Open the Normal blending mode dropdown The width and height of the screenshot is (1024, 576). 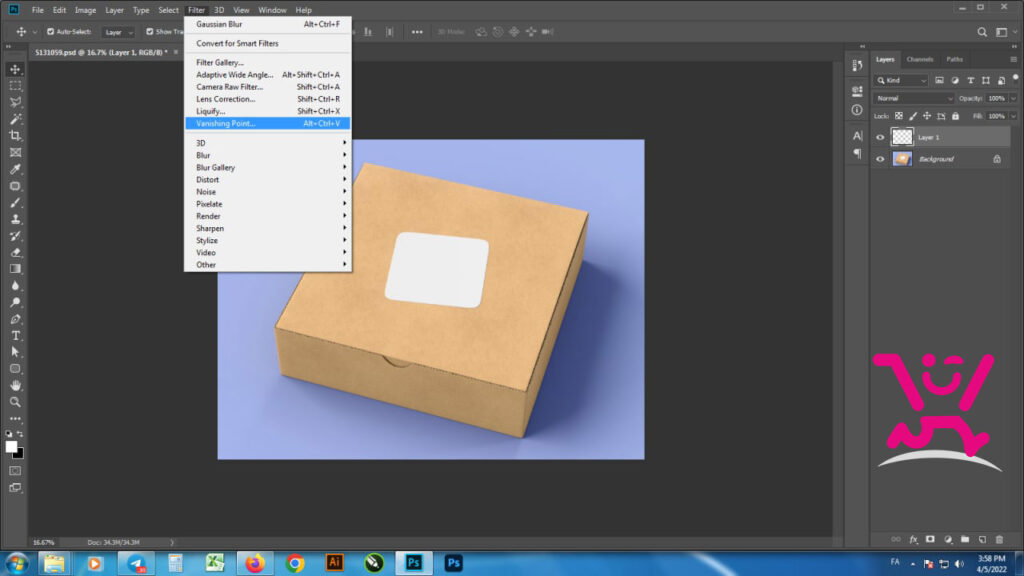click(914, 98)
